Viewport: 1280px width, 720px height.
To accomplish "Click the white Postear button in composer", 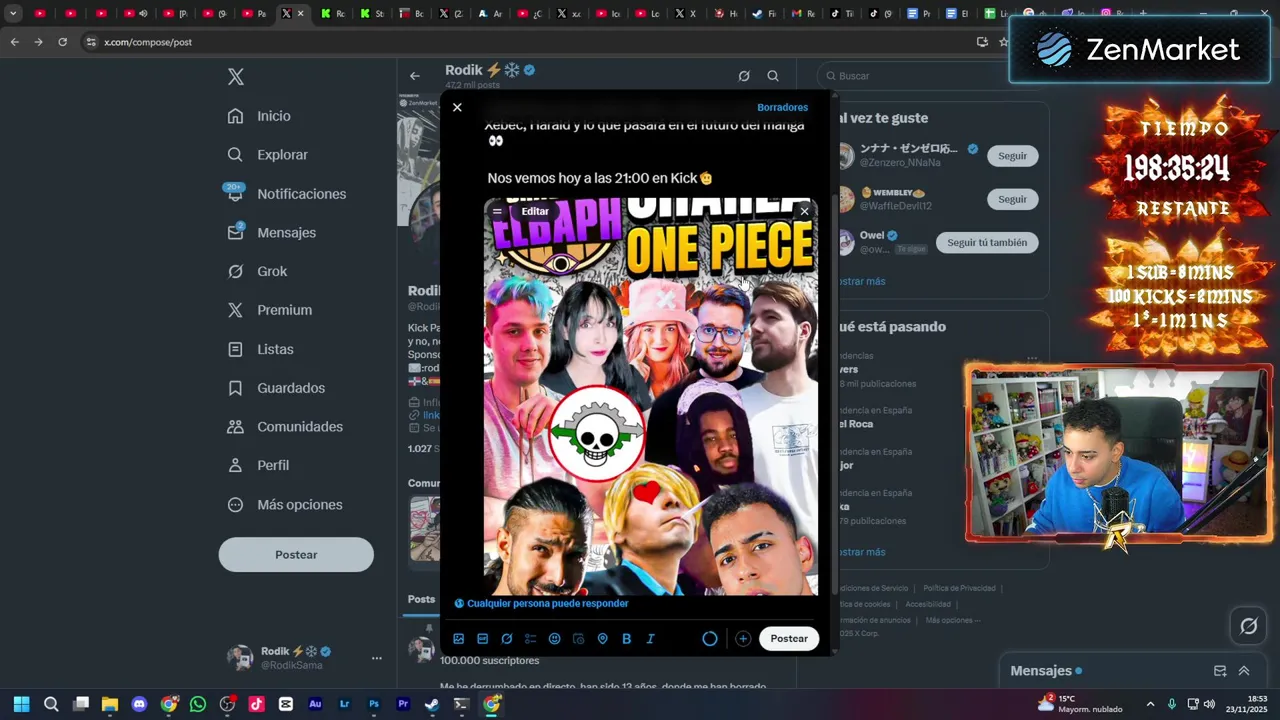I will tap(789, 639).
